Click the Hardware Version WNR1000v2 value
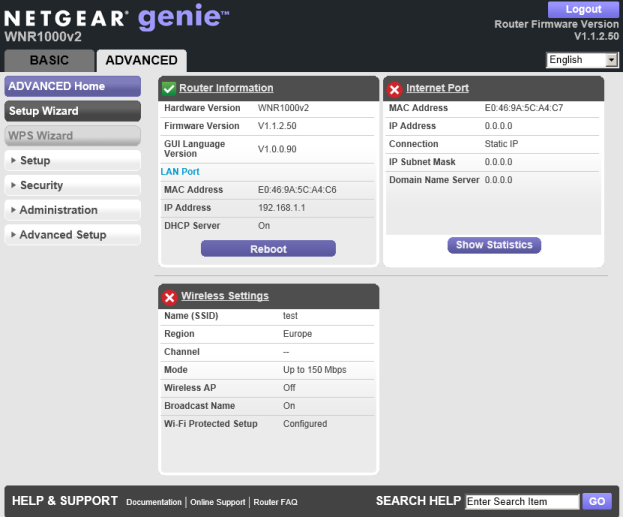The height and width of the screenshot is (517, 623). 283,108
